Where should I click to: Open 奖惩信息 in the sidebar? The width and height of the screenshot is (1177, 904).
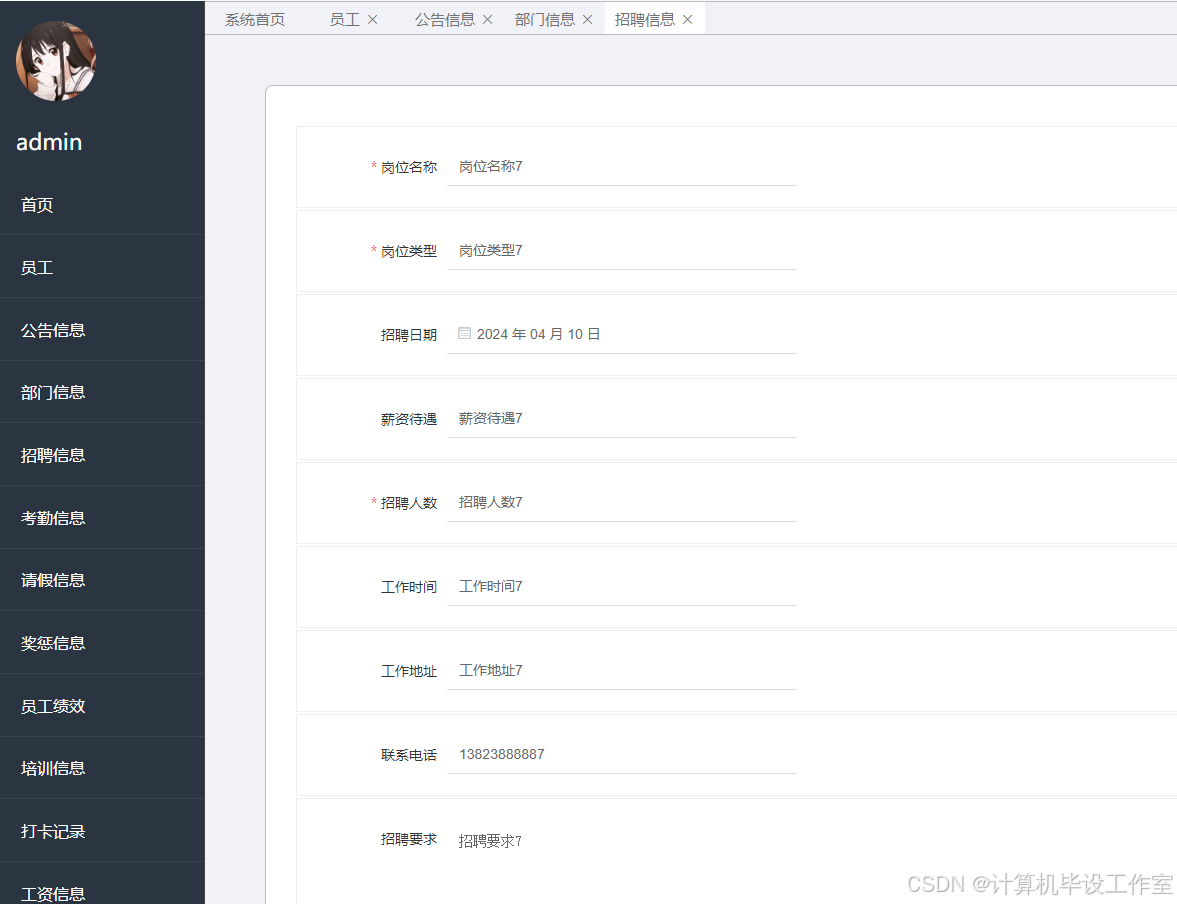(102, 643)
